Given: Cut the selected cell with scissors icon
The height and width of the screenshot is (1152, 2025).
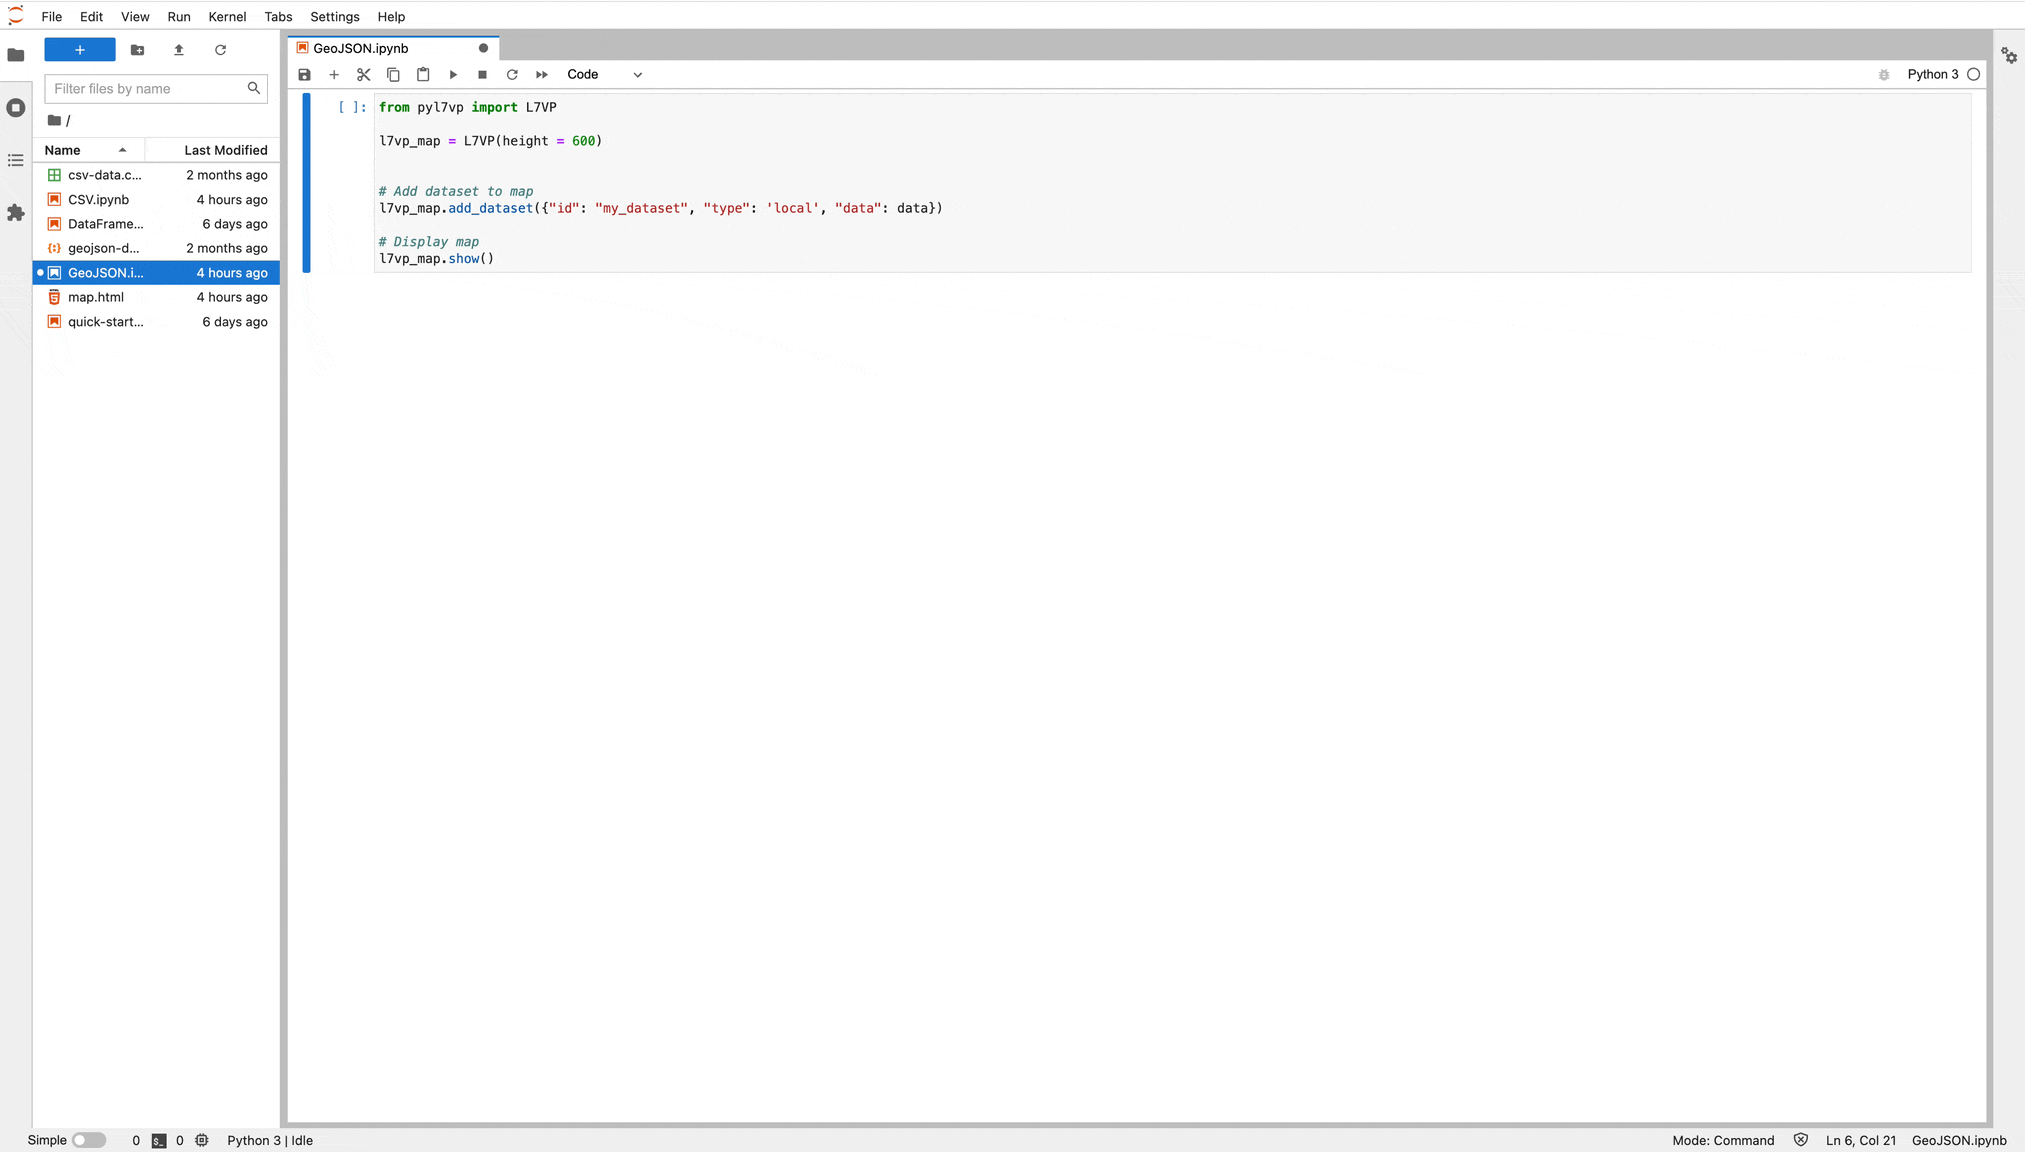Looking at the screenshot, I should point(364,74).
